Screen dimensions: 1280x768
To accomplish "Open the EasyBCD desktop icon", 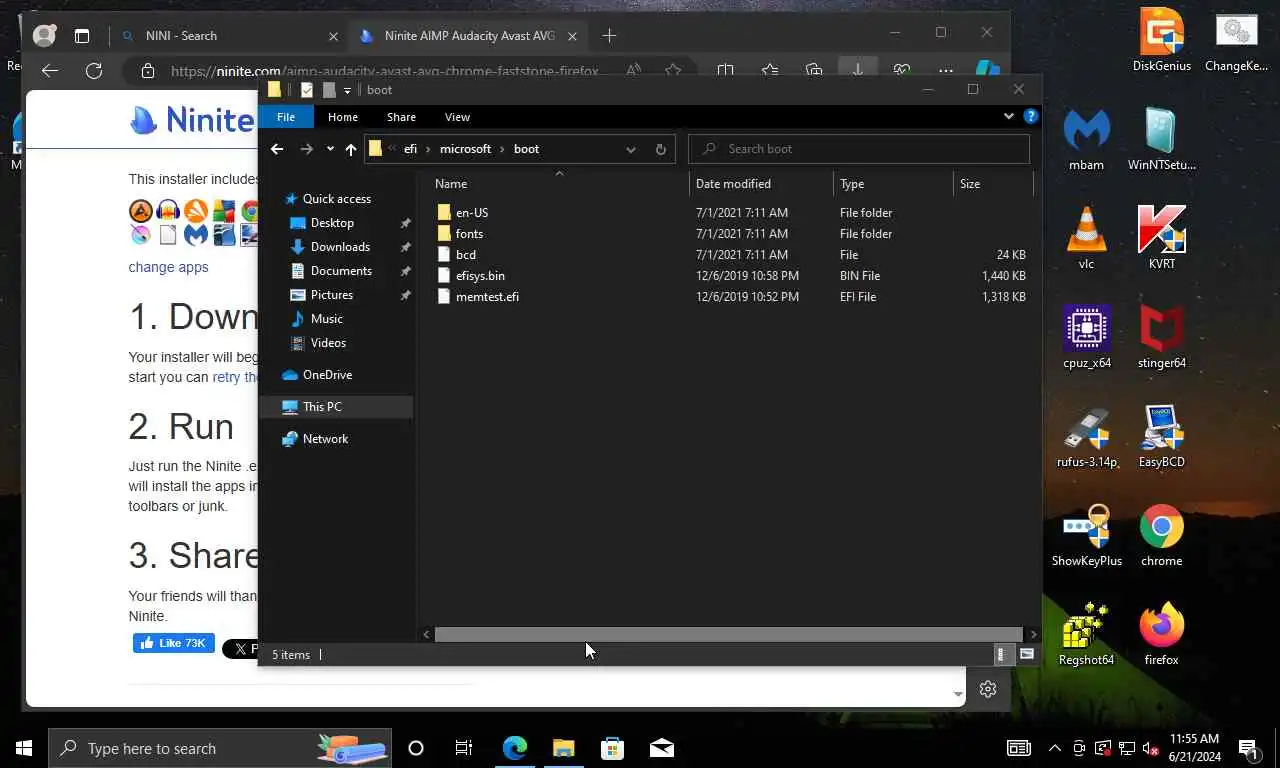I will pos(1161,436).
